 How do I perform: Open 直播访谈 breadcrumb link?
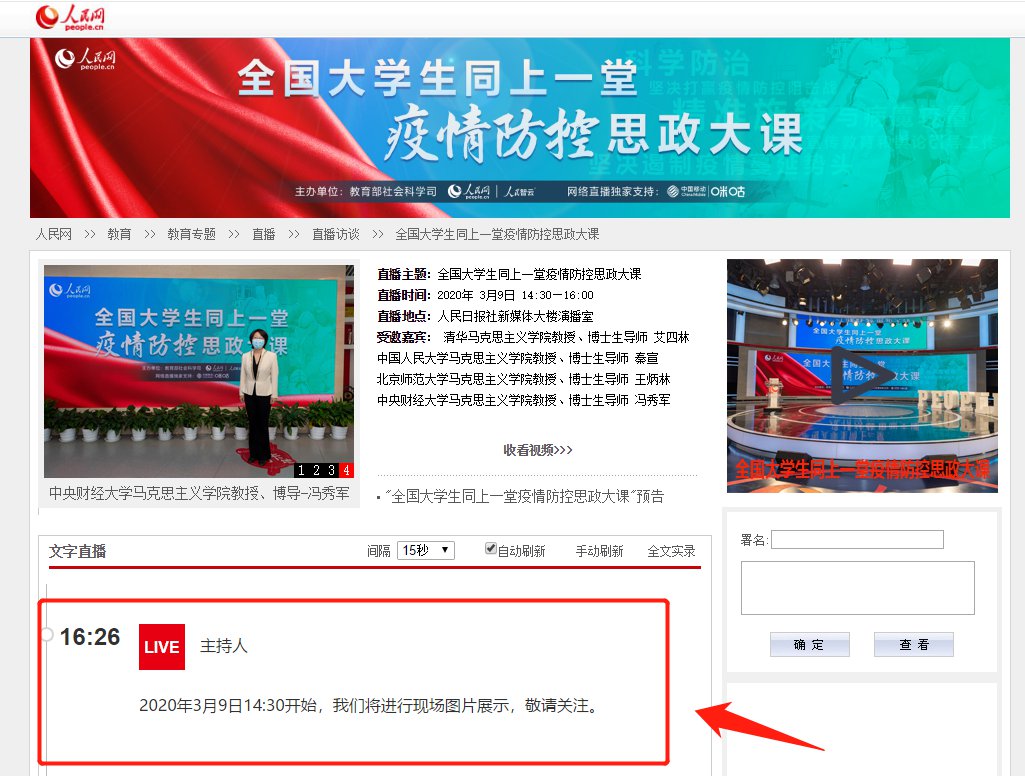pyautogui.click(x=336, y=234)
